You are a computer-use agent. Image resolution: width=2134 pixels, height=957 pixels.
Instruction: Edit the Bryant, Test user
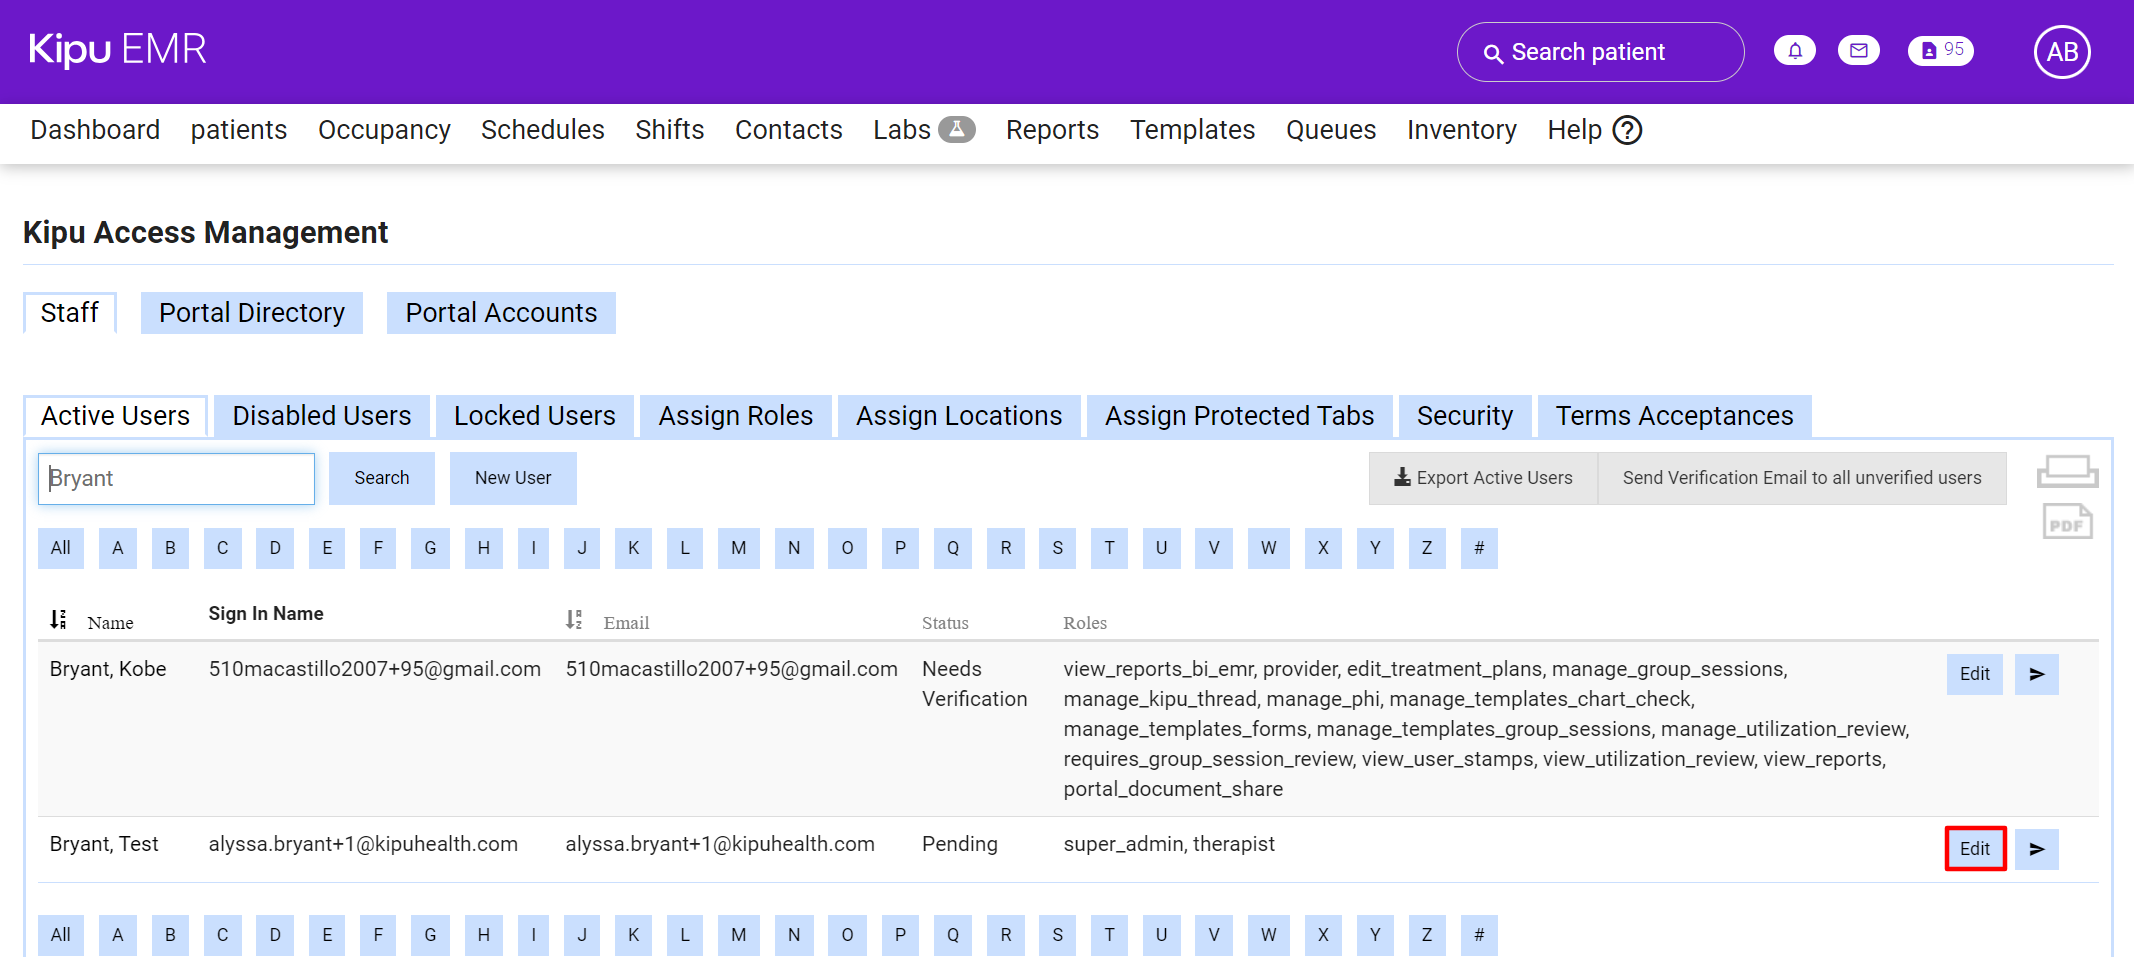1974,849
